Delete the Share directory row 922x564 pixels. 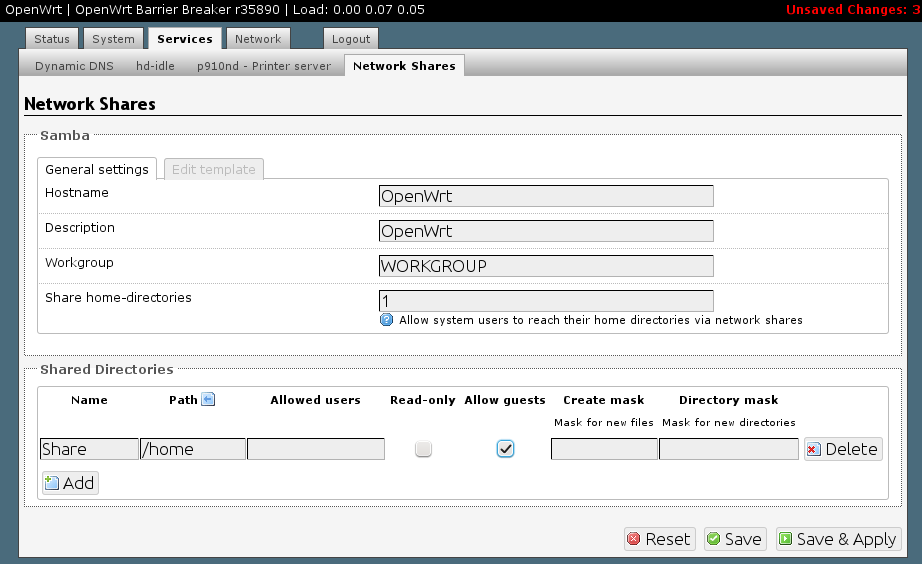[x=843, y=449]
